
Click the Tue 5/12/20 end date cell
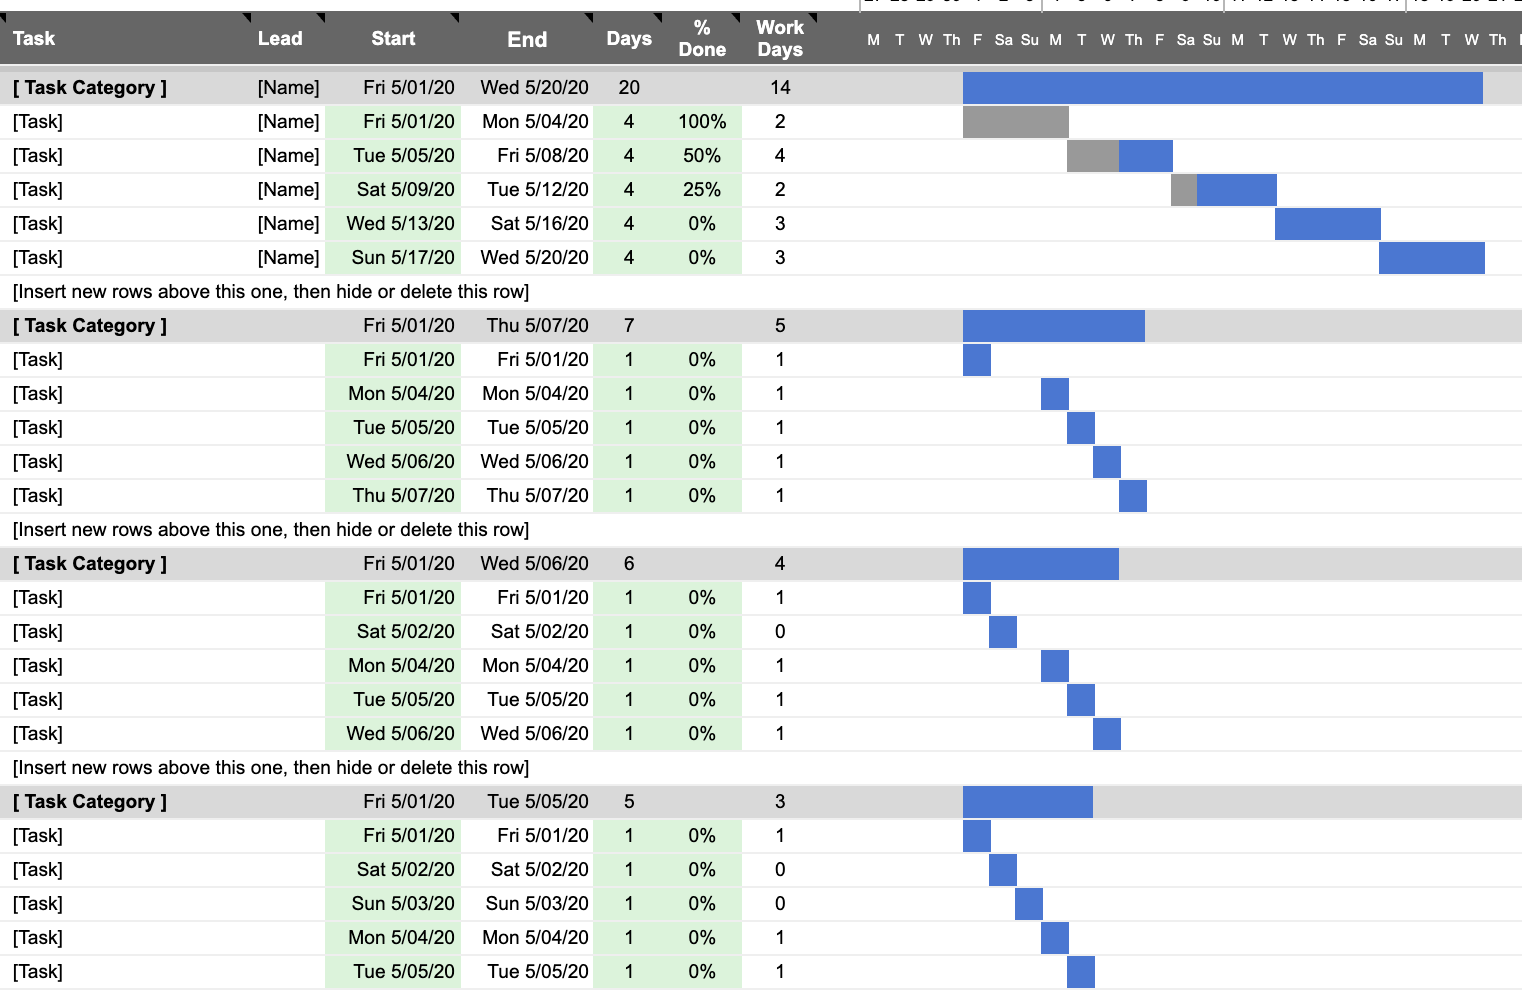point(537,190)
